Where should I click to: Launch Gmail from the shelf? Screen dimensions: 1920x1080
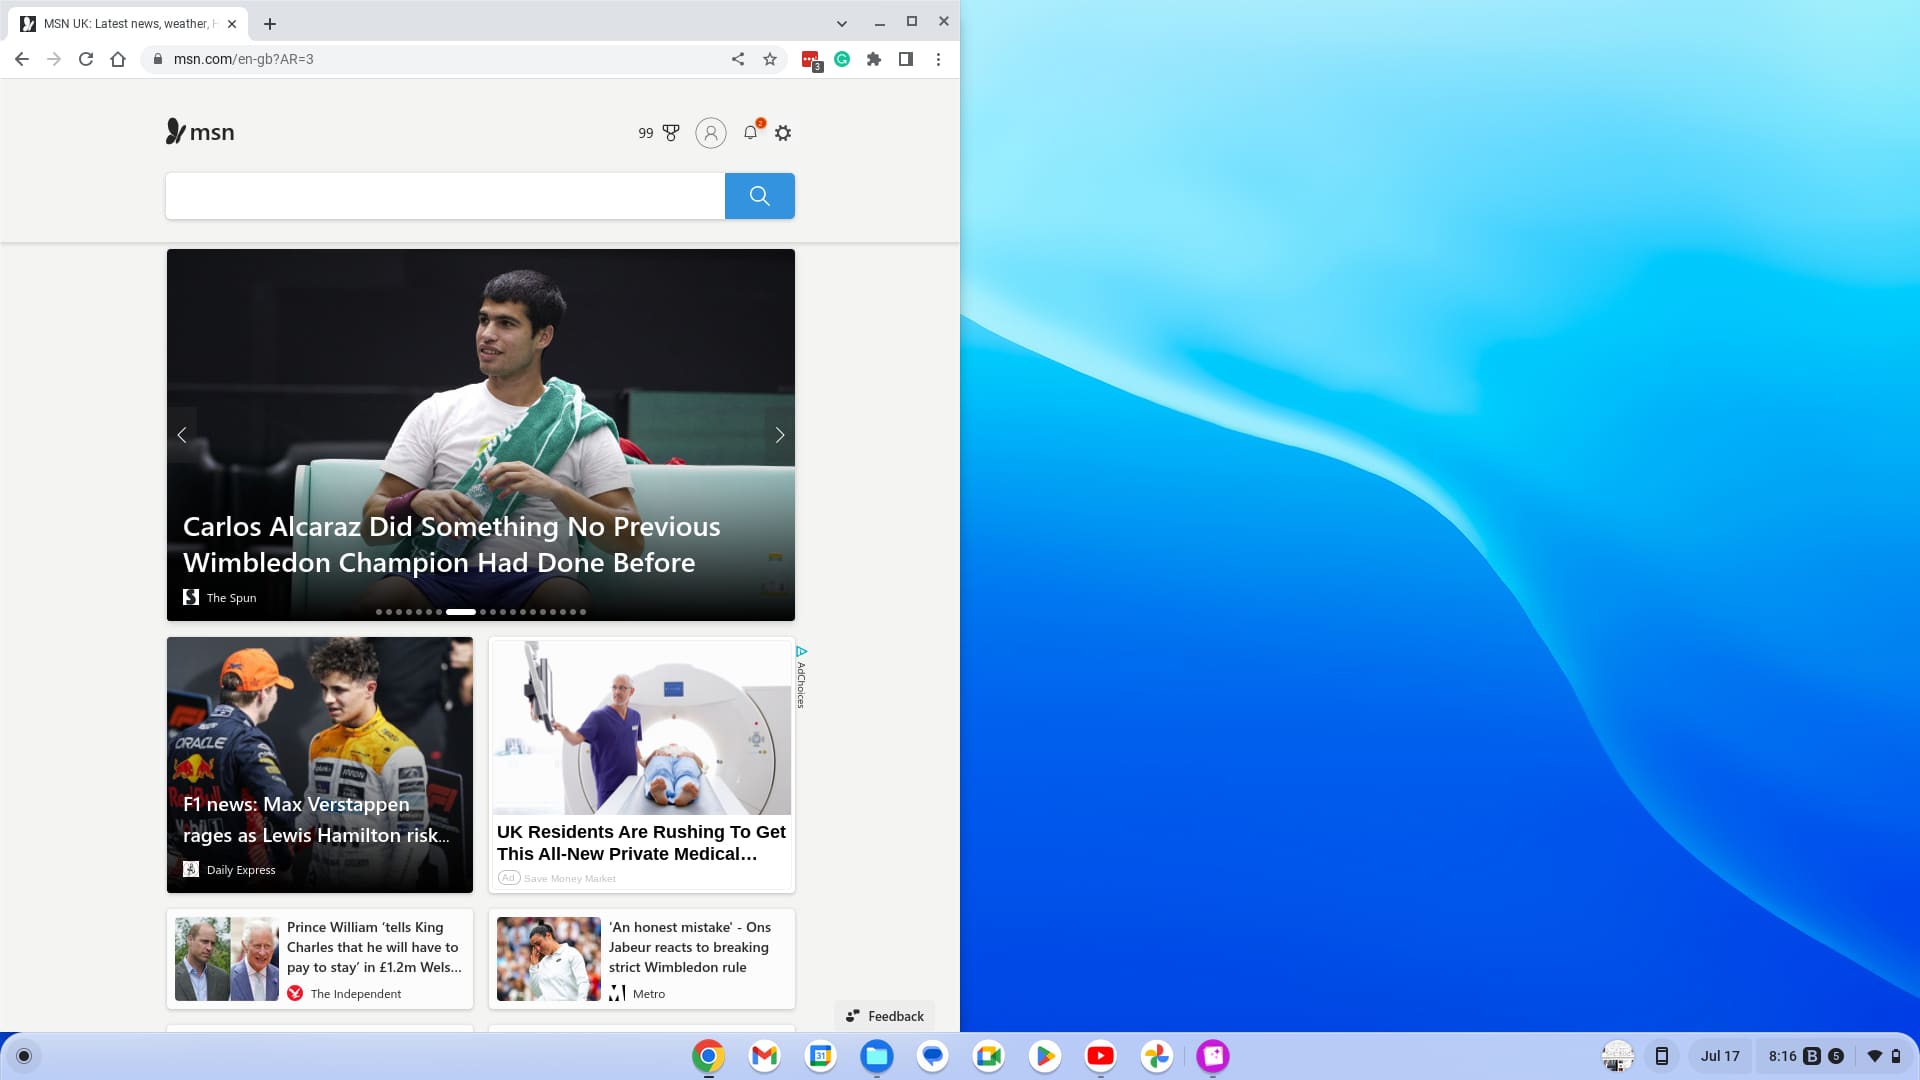(765, 1056)
